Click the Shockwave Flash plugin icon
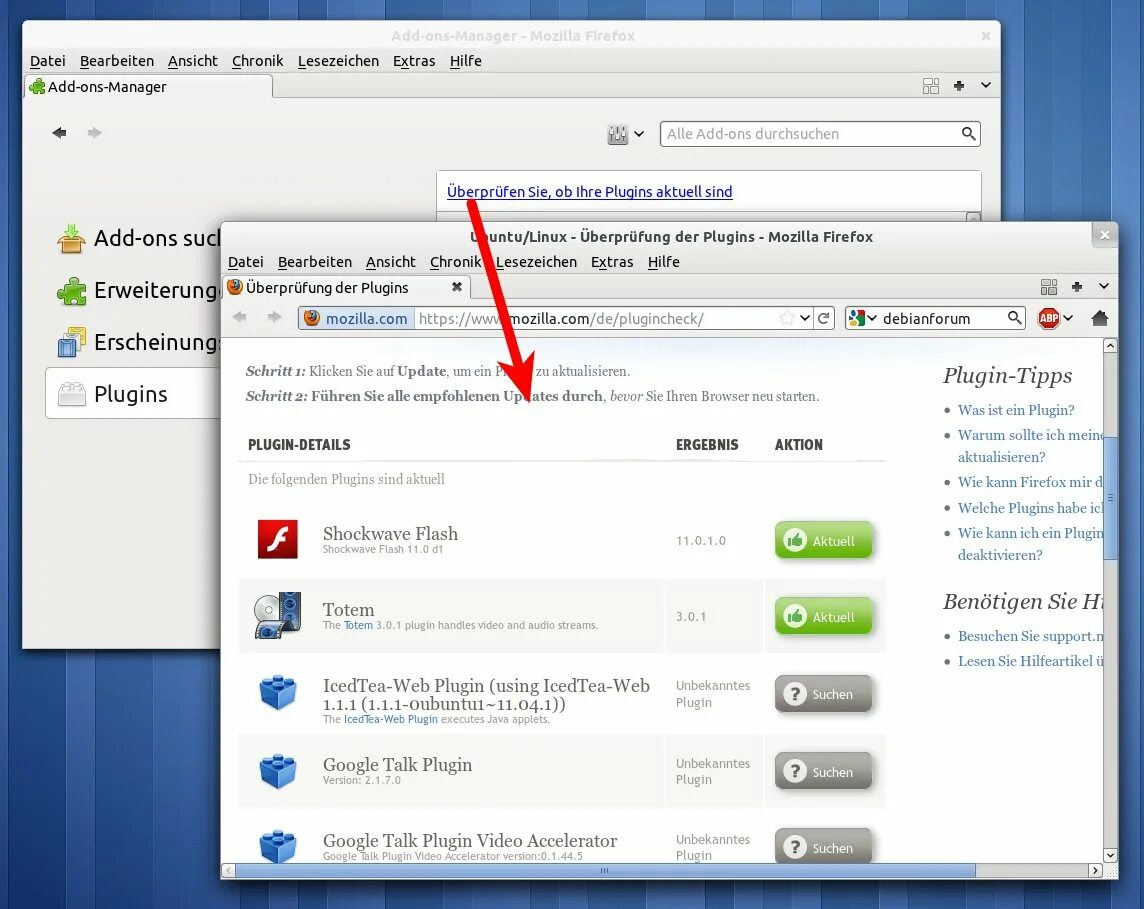The height and width of the screenshot is (909, 1144). point(278,539)
